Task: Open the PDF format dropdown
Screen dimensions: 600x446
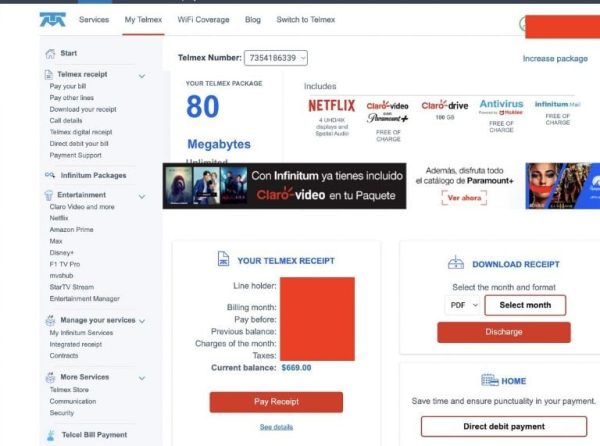Action: 463,305
